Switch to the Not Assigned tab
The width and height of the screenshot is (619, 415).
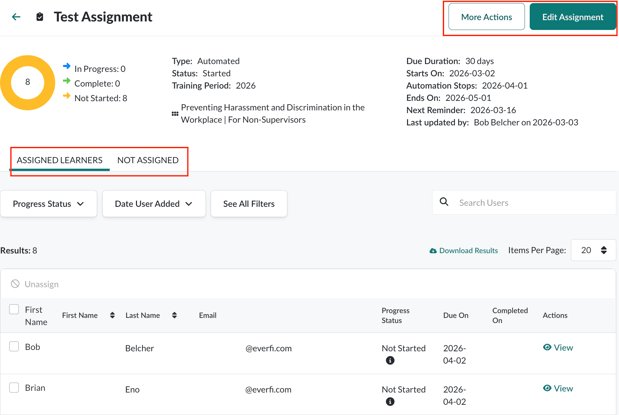(148, 160)
